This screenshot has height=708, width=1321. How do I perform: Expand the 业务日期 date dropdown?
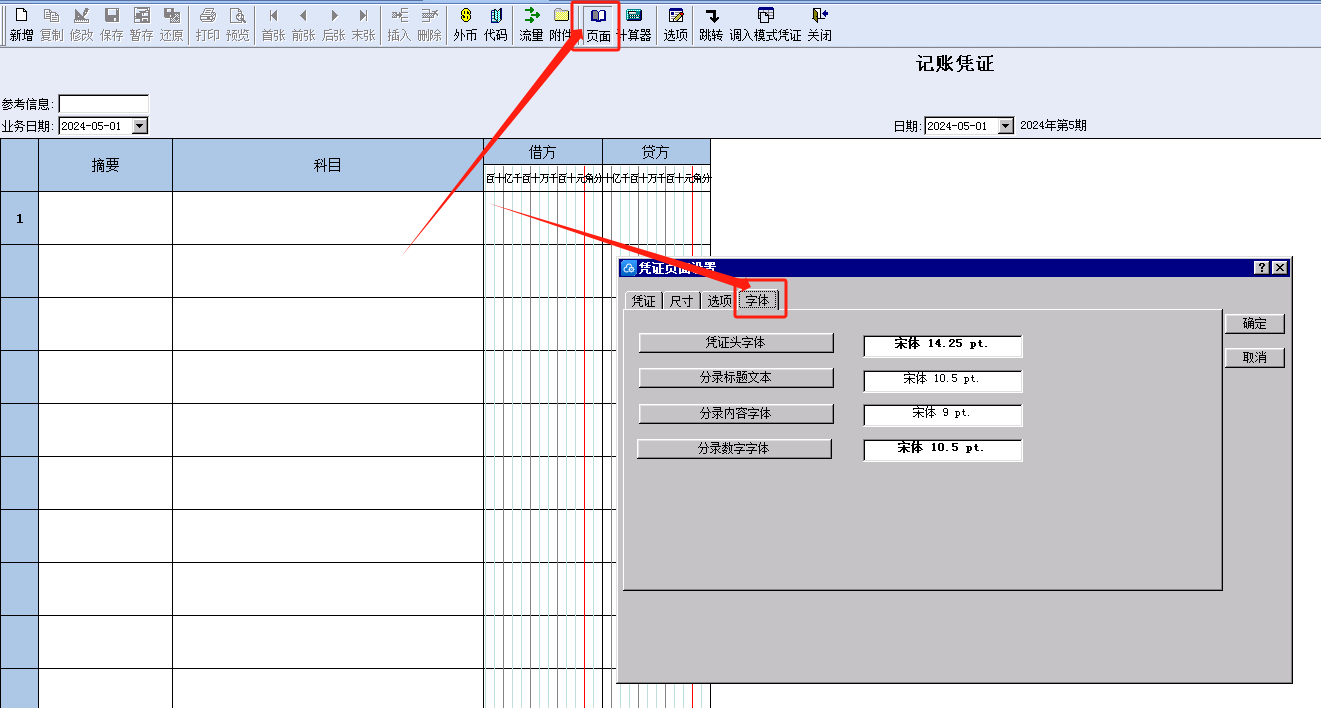[140, 126]
